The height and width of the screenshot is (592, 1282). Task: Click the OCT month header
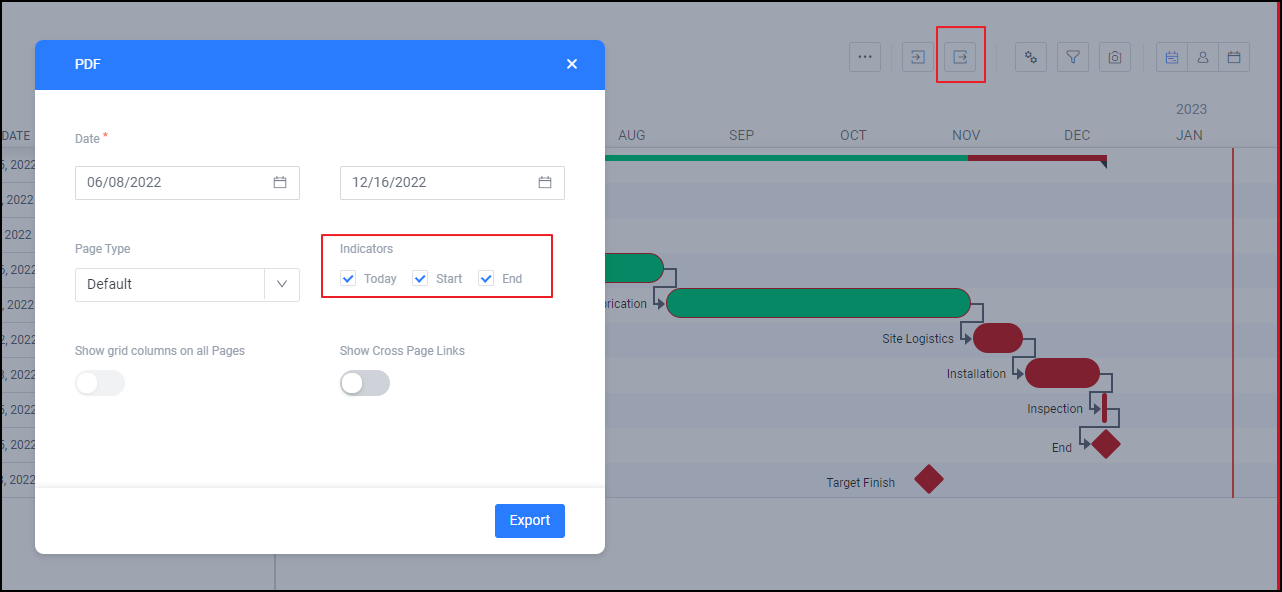tap(853, 135)
